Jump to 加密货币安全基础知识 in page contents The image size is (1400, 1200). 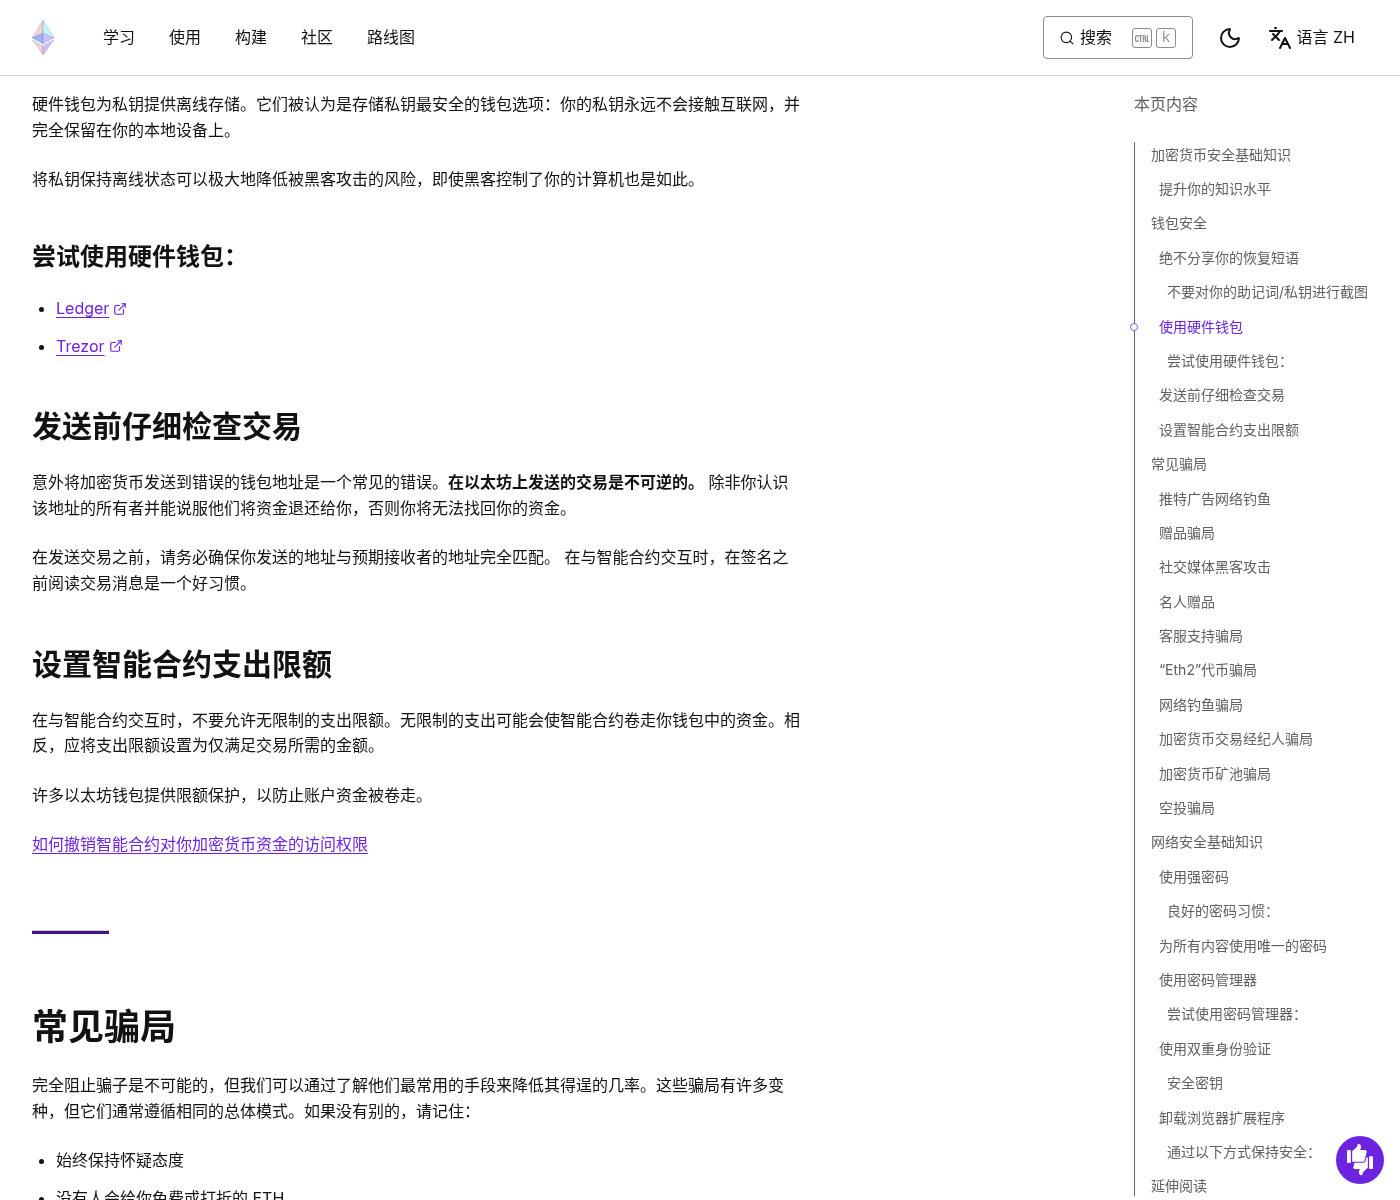[x=1220, y=155]
